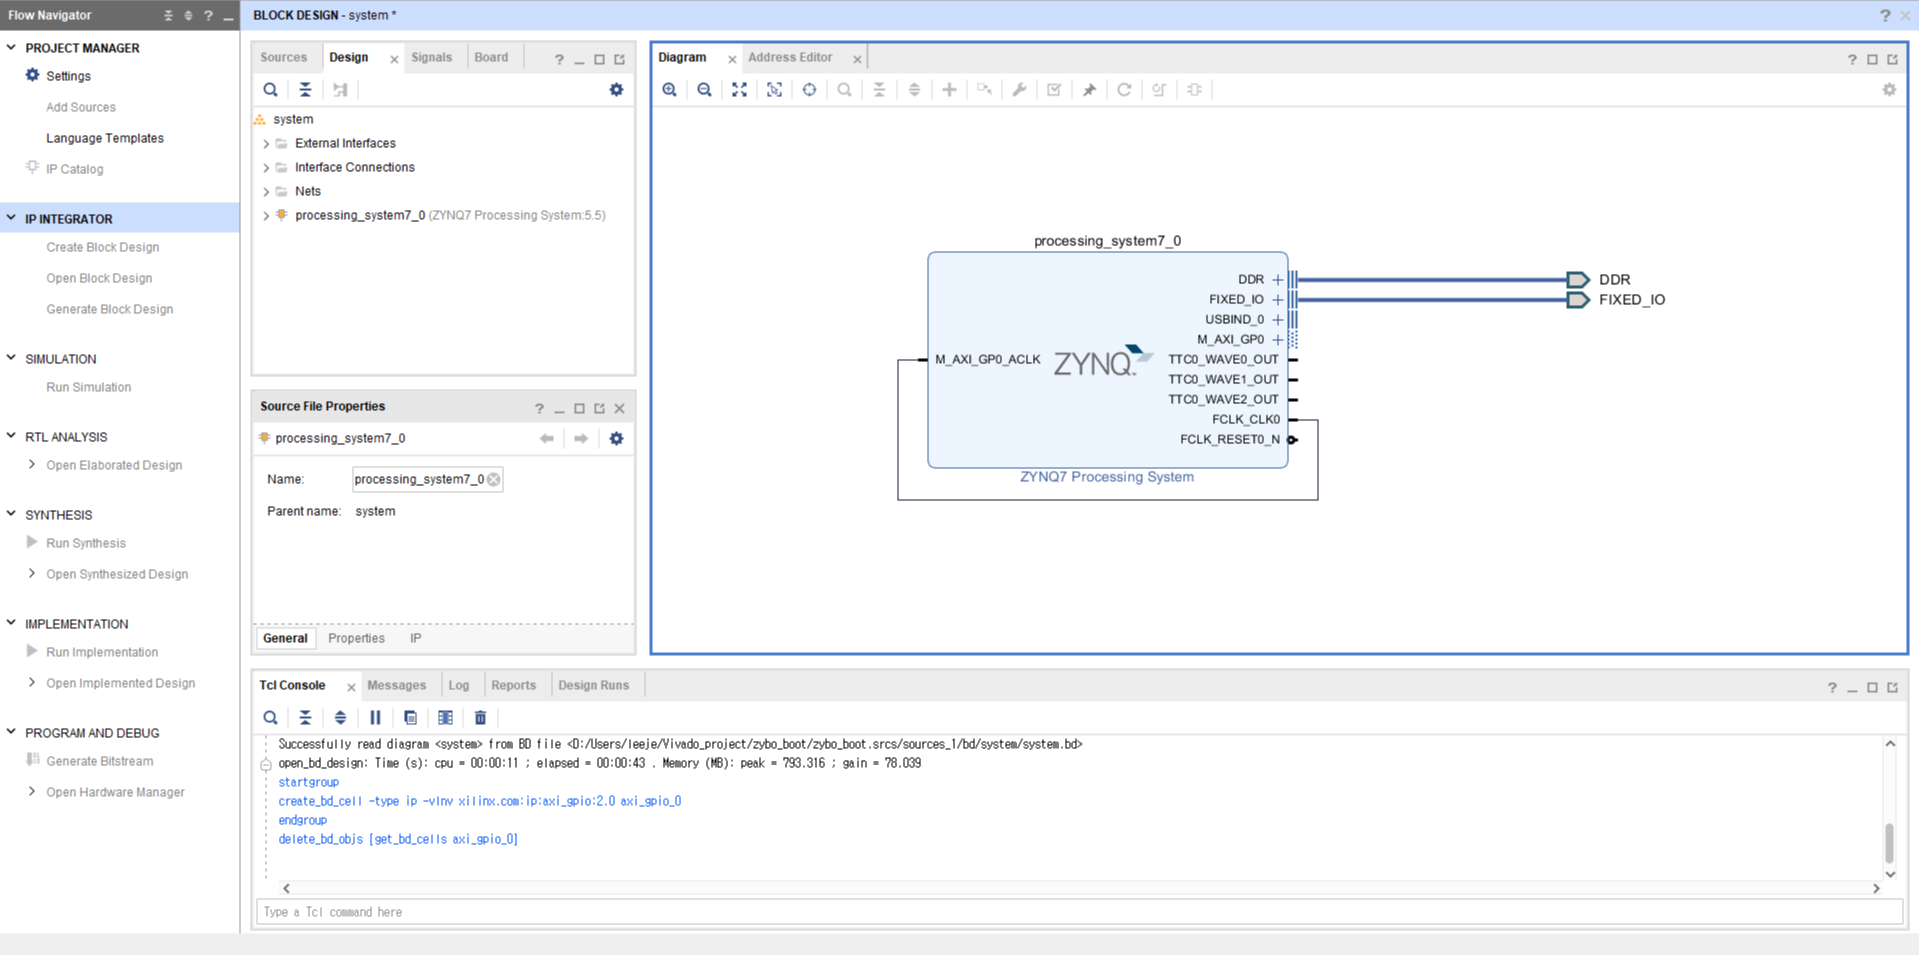Collapse all in the diagram toolbar
1919x955 pixels.
879,90
